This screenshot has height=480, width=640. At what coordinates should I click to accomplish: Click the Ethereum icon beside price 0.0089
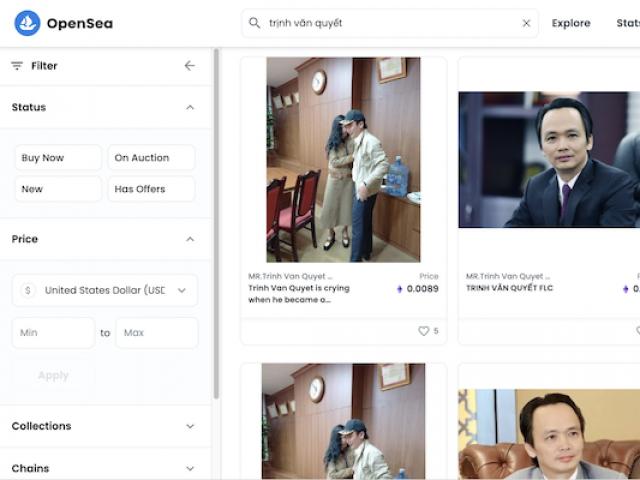tap(400, 289)
